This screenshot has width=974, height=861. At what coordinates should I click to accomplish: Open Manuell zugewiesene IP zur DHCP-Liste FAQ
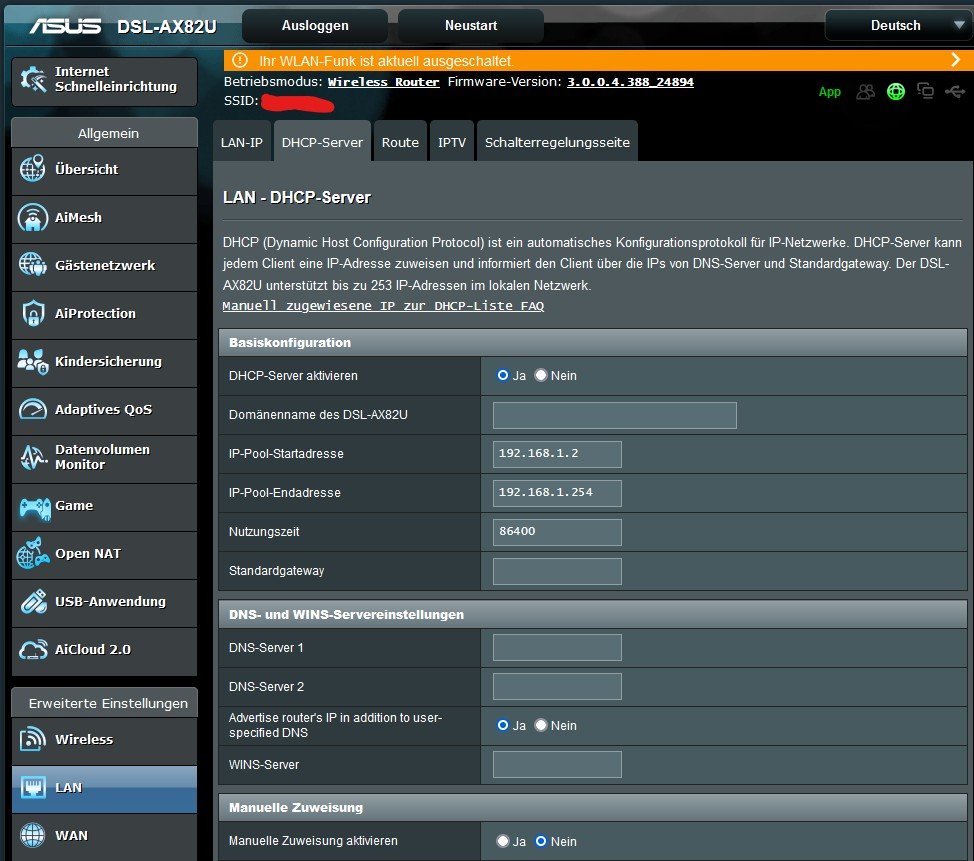tap(383, 306)
